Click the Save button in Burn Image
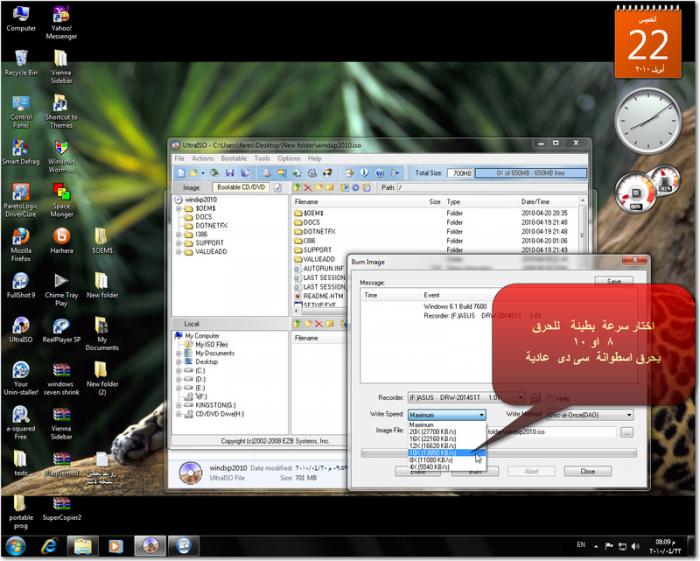Viewport: 700px width, 561px height. 614,281
